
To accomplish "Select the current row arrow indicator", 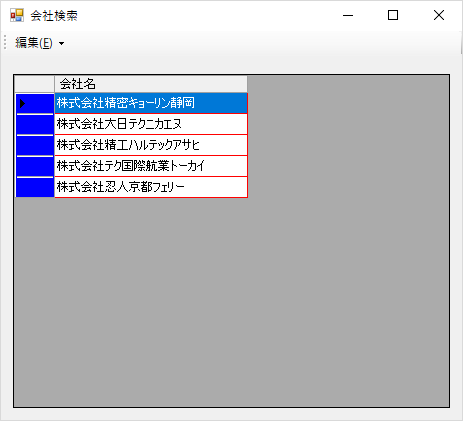I will [22, 103].
